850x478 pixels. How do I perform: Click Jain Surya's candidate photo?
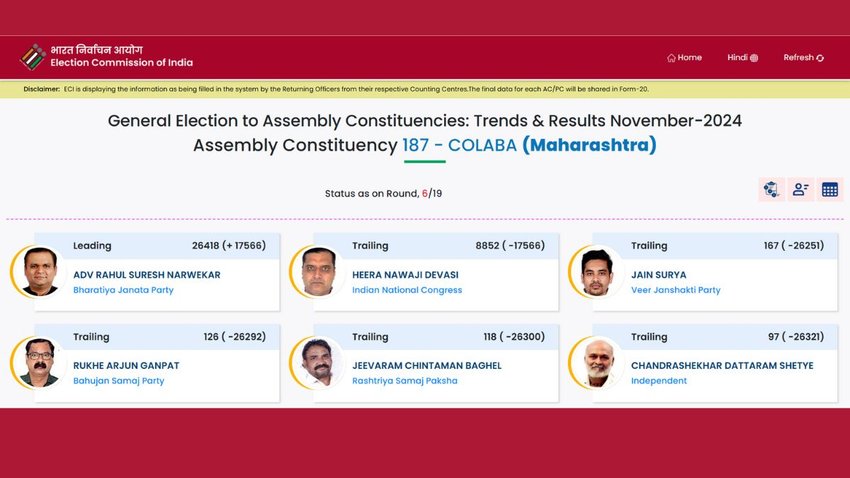(597, 272)
